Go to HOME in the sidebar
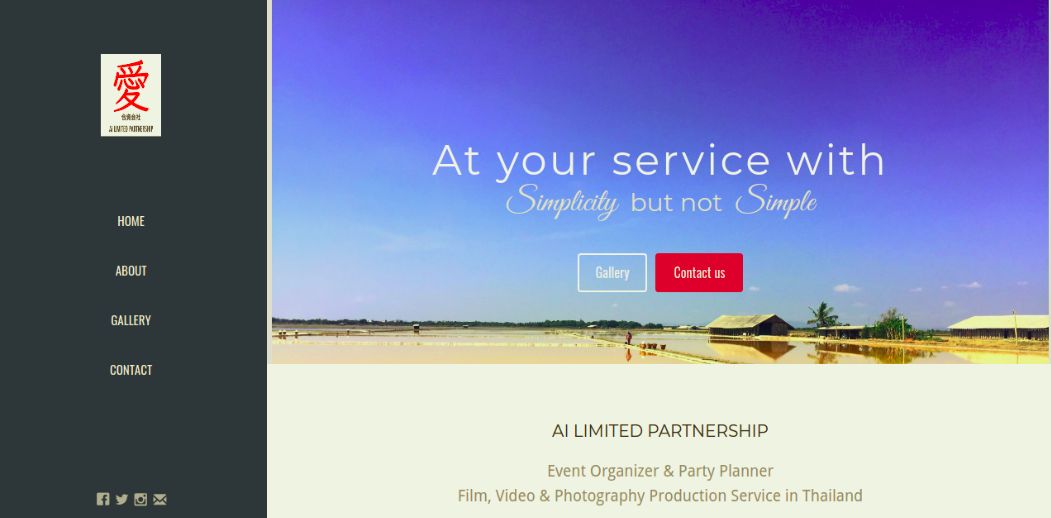 [131, 221]
